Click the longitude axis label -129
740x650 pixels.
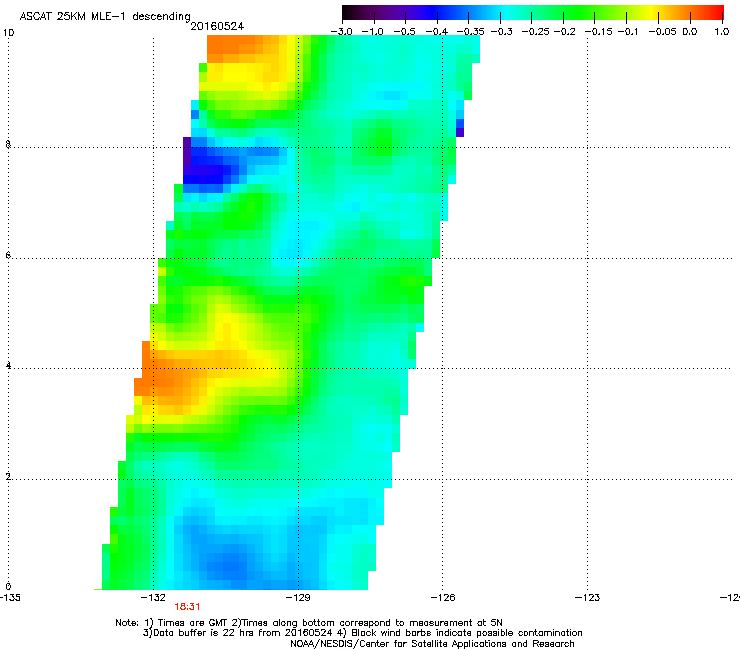(298, 598)
